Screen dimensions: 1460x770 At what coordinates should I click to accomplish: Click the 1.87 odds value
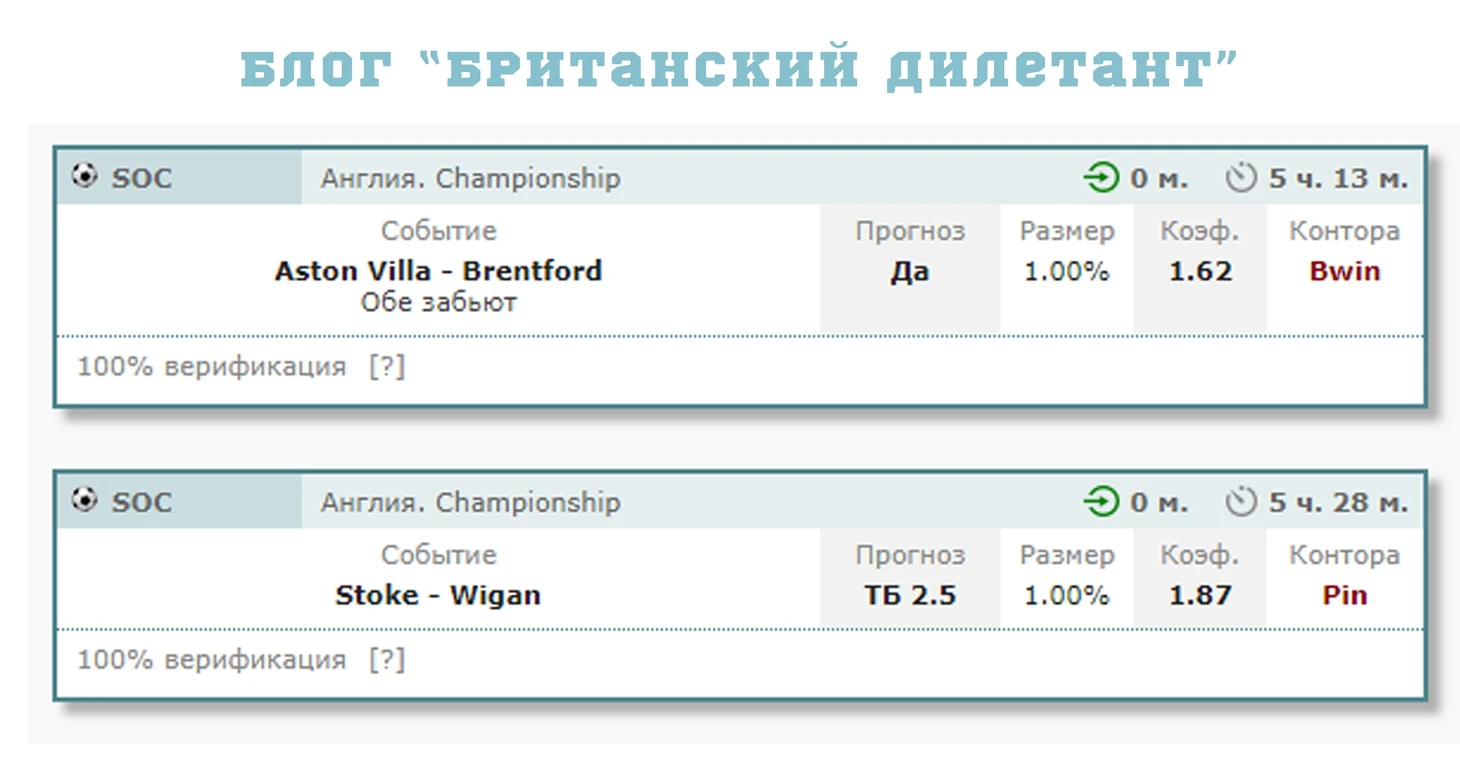click(x=1201, y=595)
